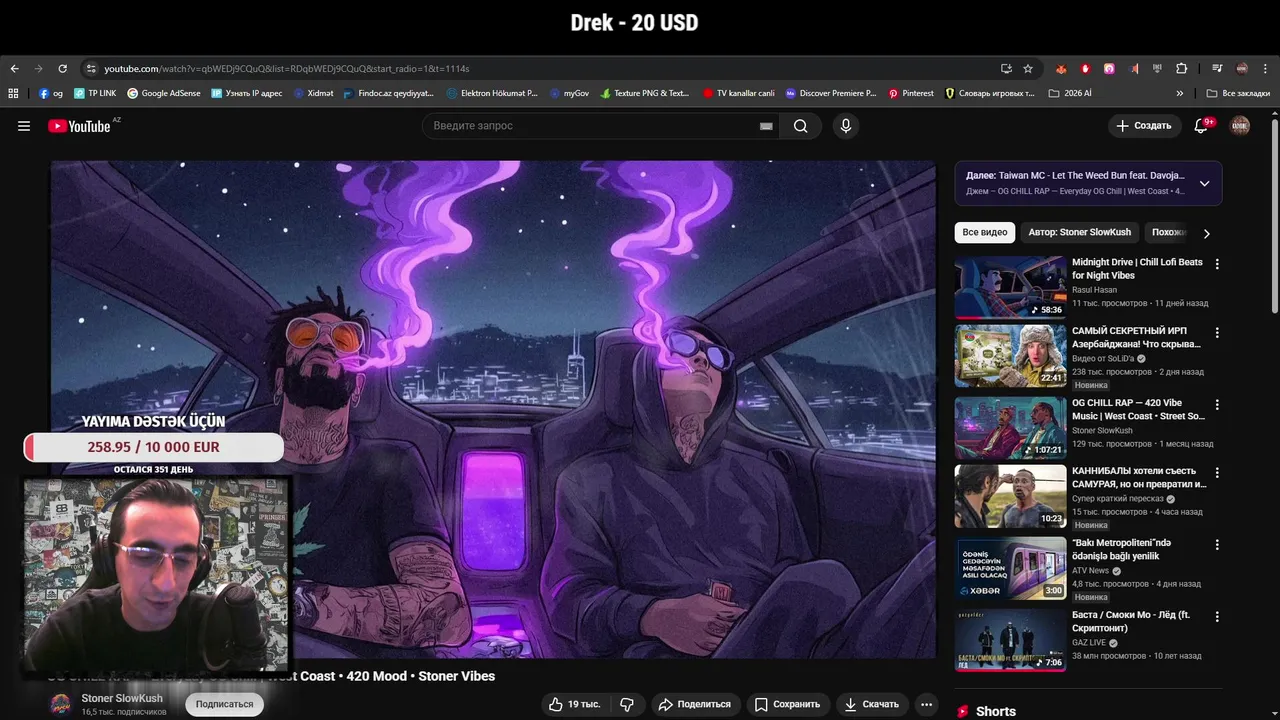Open the Stoner SlowKush channel name
Screen dimensions: 1280x720
click(122, 698)
